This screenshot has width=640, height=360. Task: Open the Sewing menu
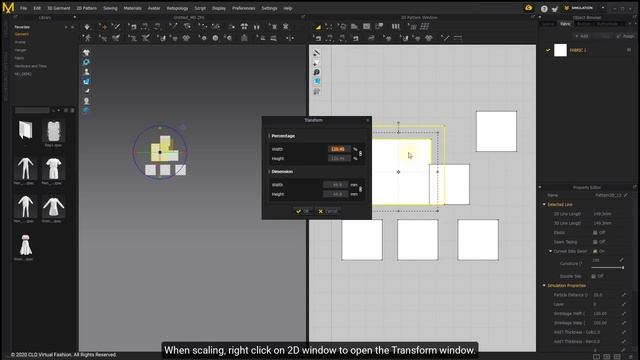pos(110,8)
